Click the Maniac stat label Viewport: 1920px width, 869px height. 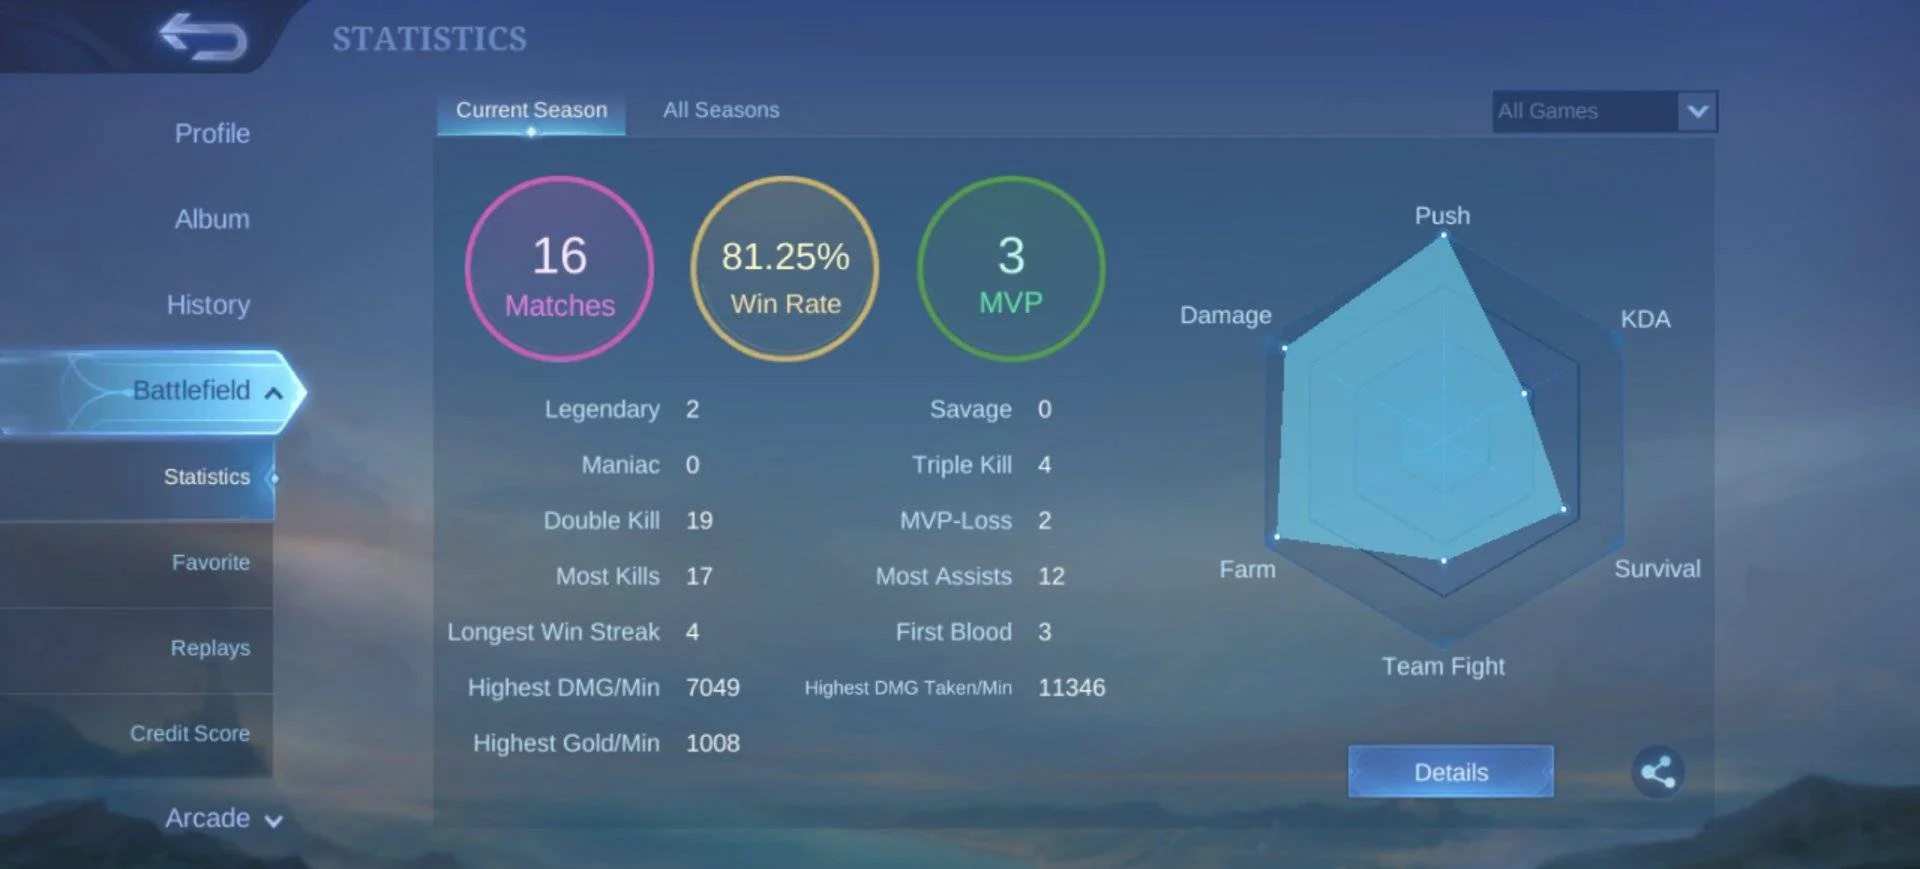tap(620, 465)
